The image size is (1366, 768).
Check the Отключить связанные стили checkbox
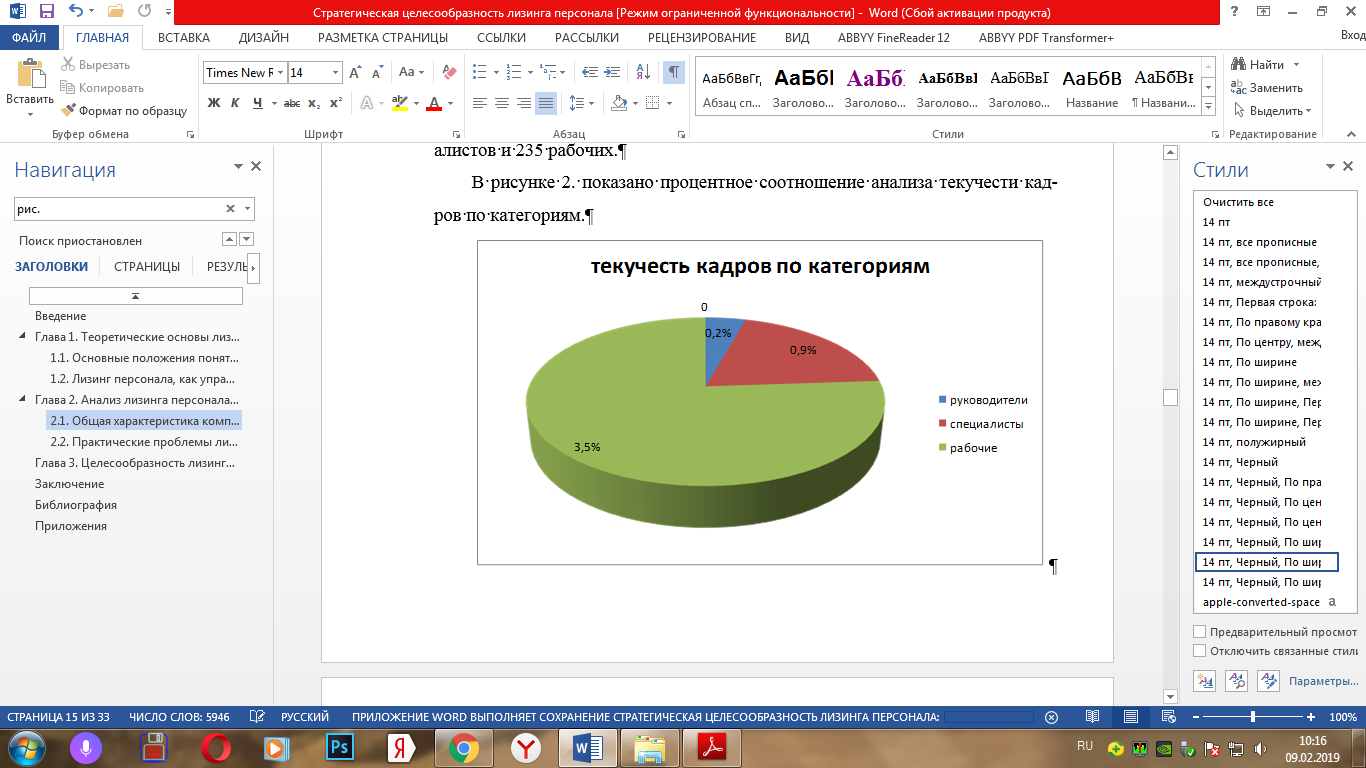1200,651
